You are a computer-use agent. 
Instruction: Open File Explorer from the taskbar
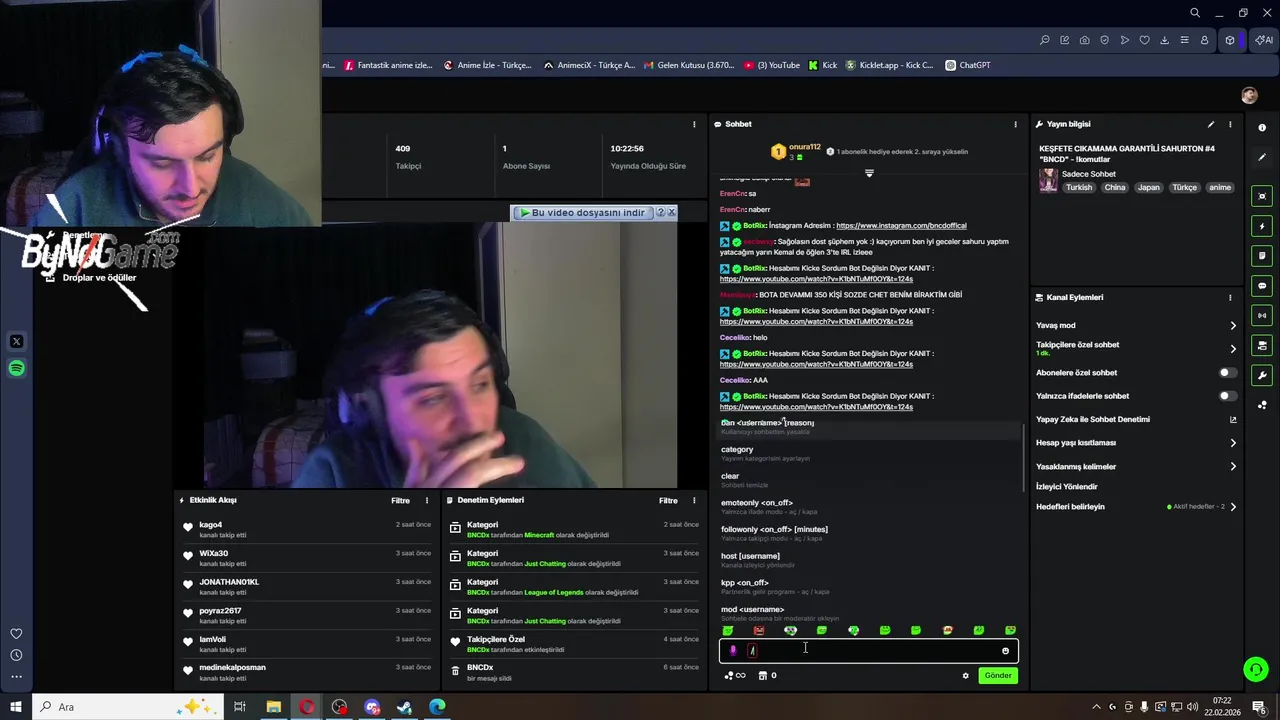point(273,707)
